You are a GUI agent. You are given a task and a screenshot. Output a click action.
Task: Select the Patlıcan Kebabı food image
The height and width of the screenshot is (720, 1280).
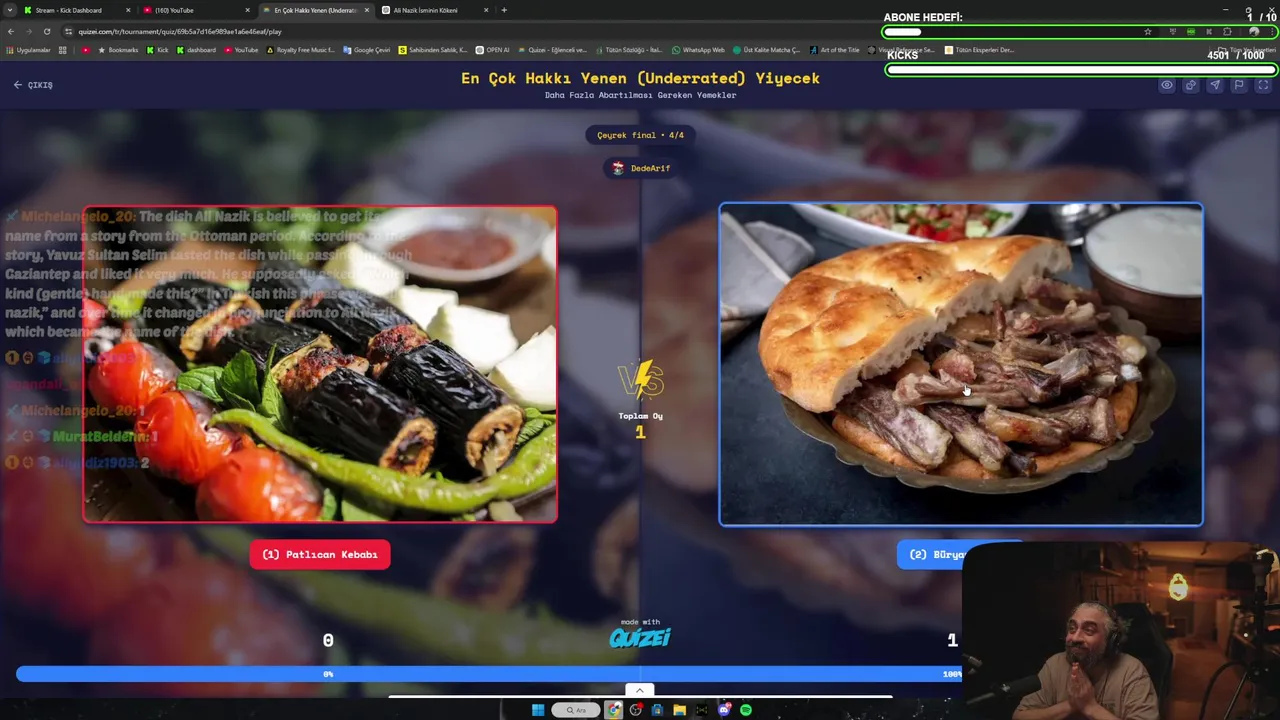click(x=320, y=364)
